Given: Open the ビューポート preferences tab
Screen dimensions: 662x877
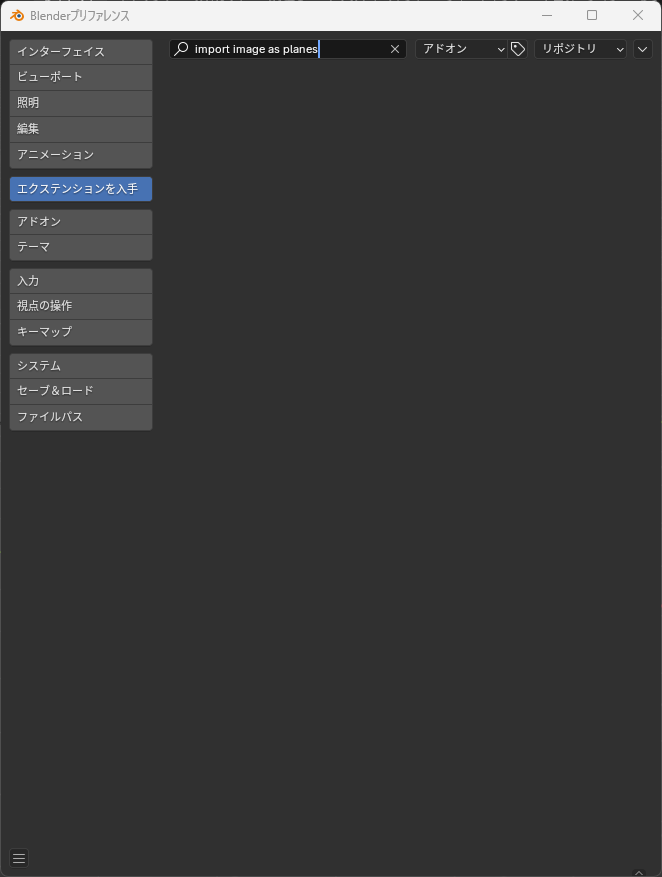Looking at the screenshot, I should [x=81, y=77].
